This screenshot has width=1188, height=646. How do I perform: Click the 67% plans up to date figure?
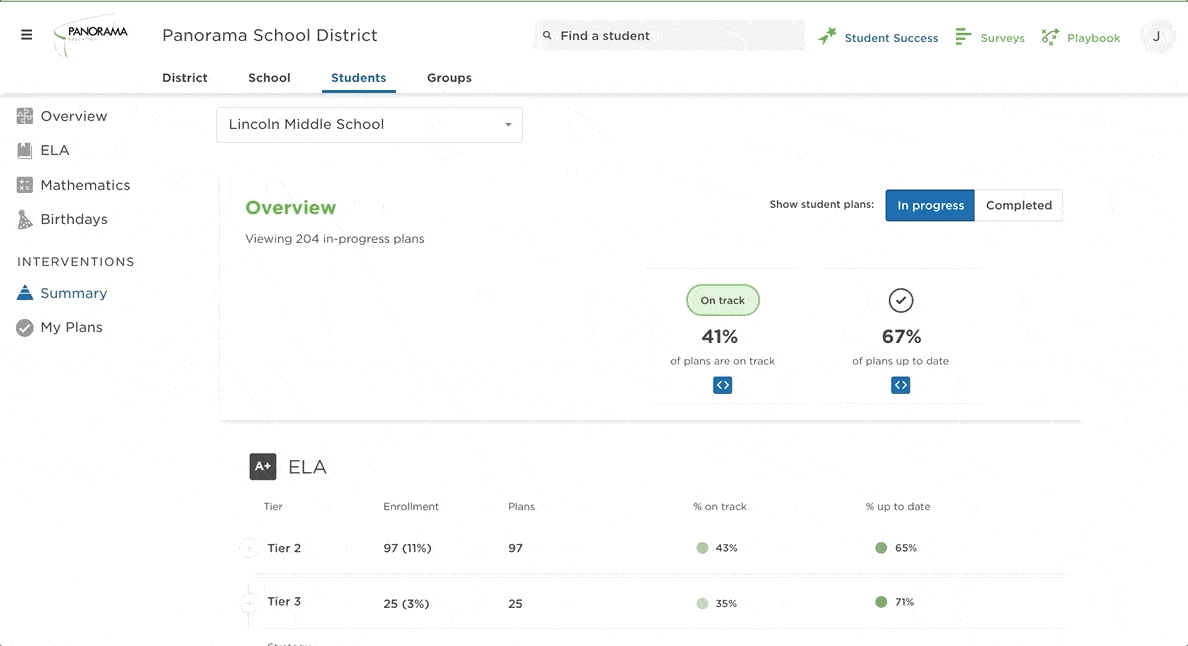point(902,336)
